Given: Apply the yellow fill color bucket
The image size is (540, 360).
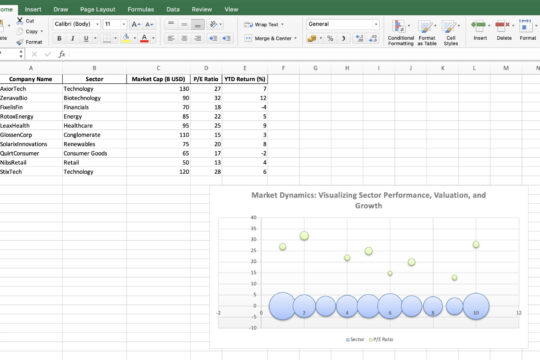Looking at the screenshot, I should tap(126, 38).
